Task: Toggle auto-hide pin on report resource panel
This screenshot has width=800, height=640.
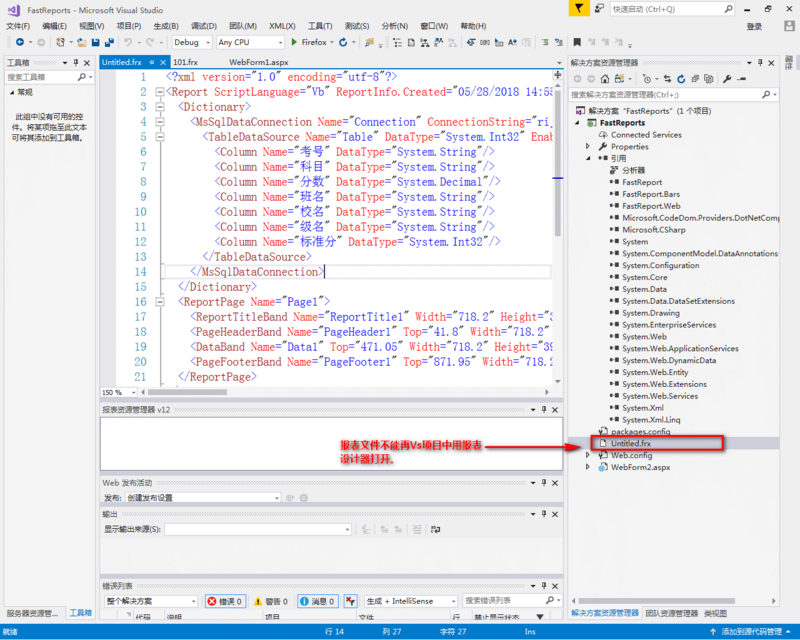Action: [x=544, y=409]
